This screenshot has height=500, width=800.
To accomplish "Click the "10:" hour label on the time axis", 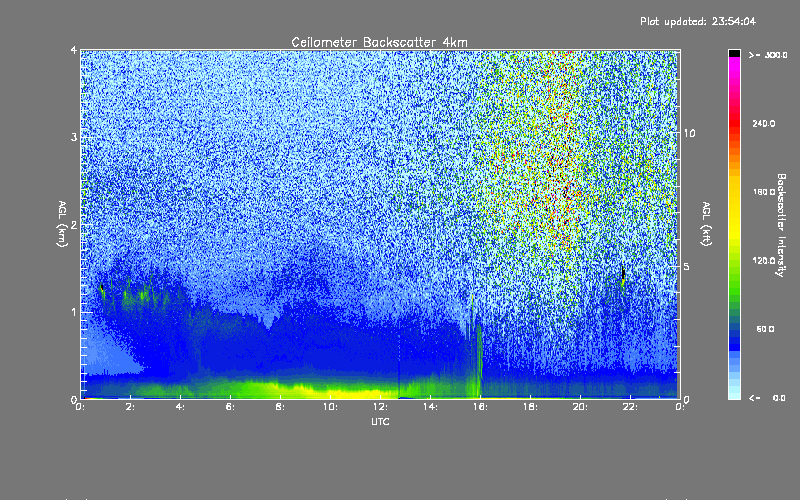I will pos(330,407).
